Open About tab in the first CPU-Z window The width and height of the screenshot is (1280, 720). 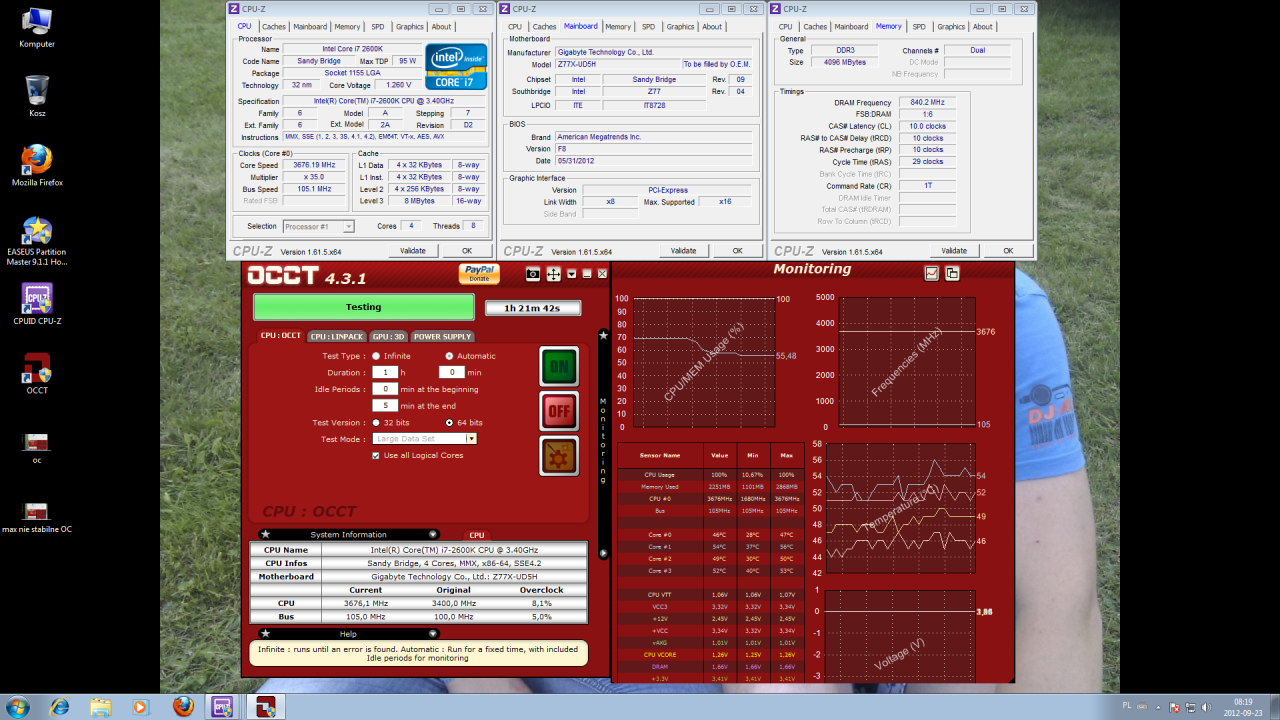[441, 27]
